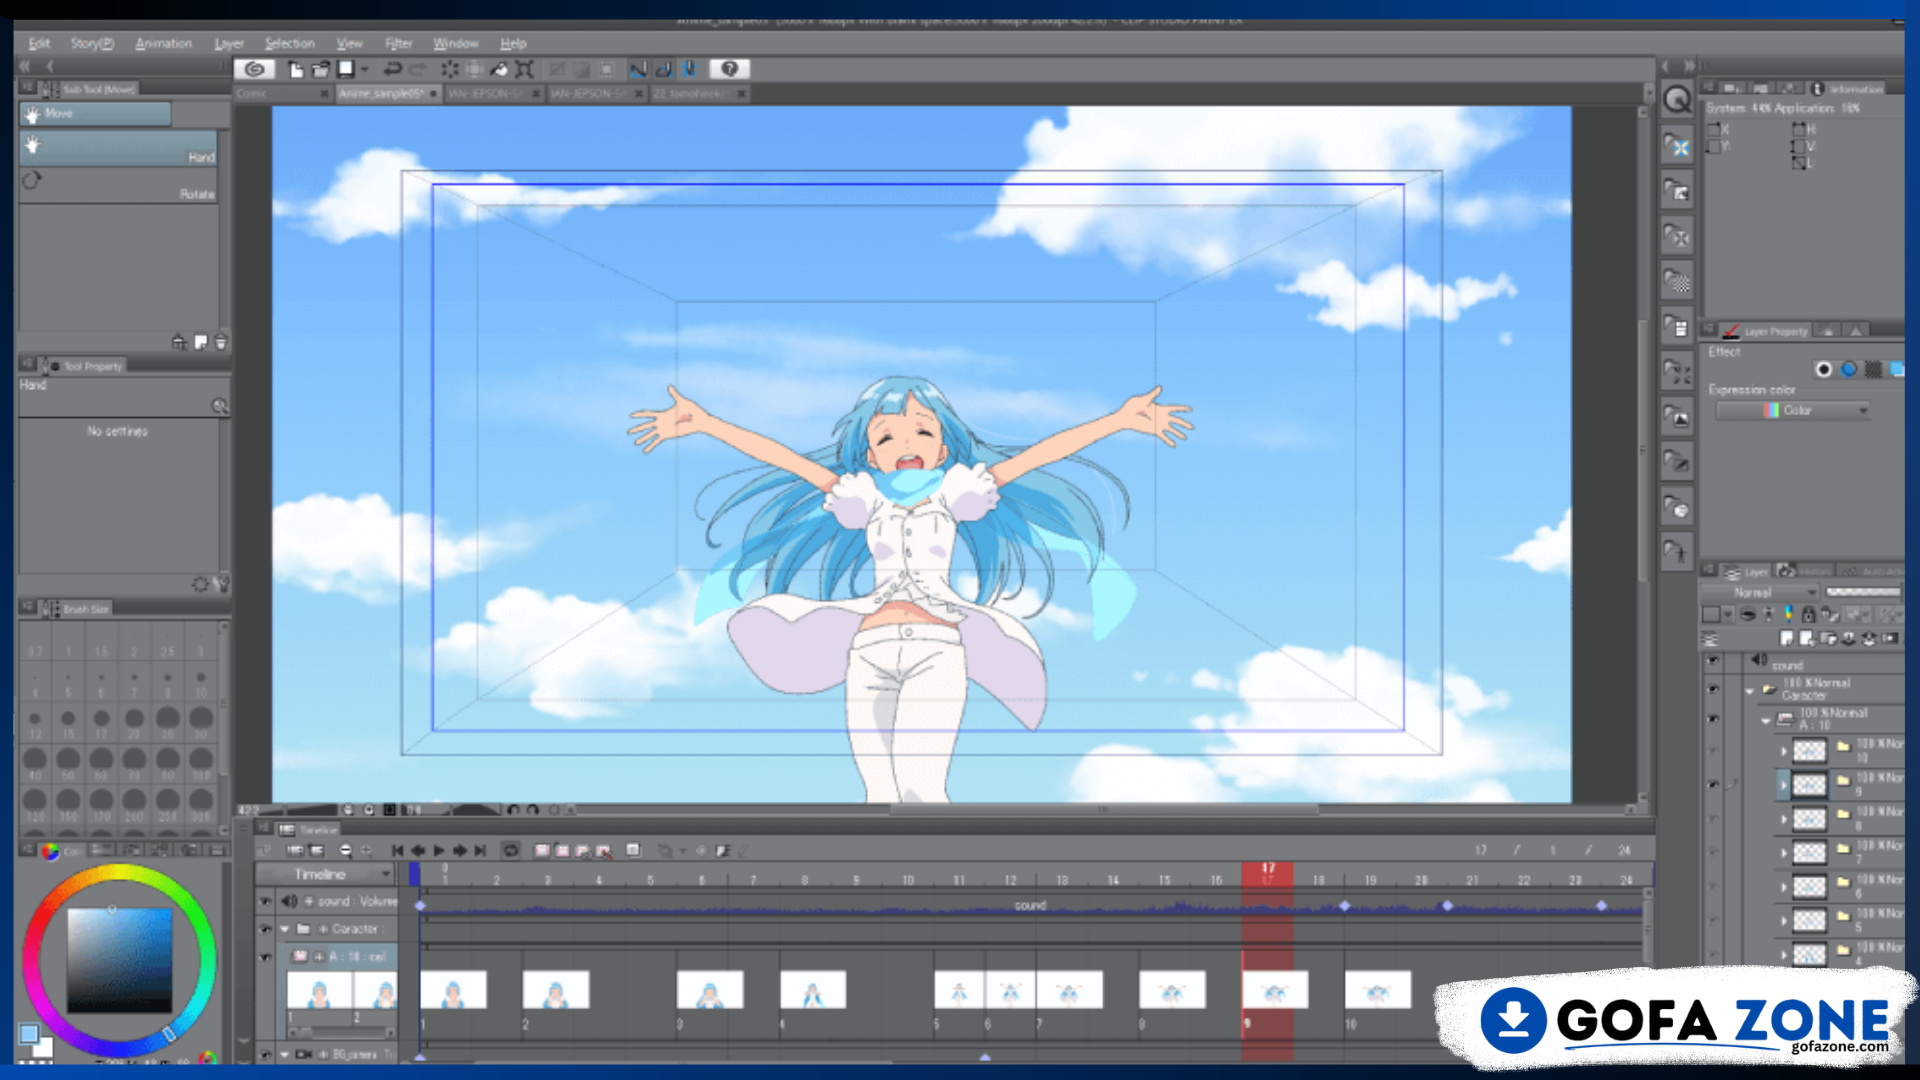This screenshot has height=1080, width=1920.
Task: Click the Open file icon
Action: [320, 69]
